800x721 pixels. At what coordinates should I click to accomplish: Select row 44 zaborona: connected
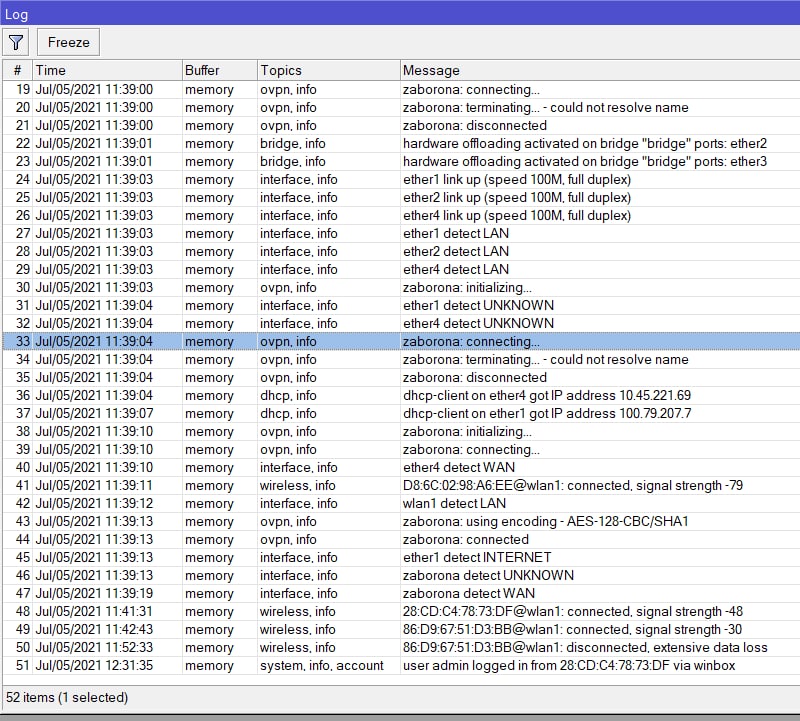(402, 539)
